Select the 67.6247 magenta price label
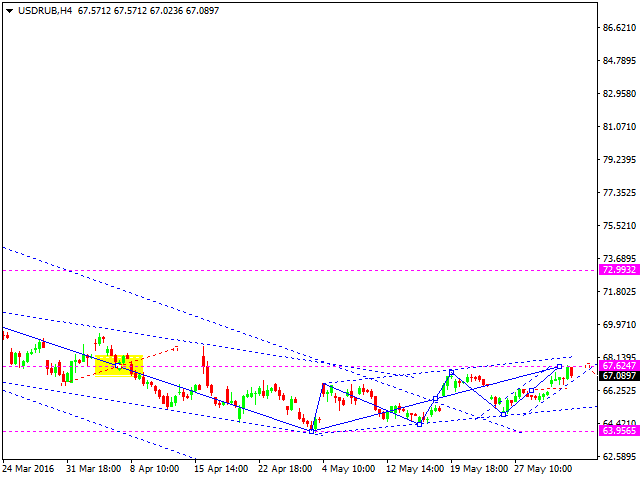 tap(619, 365)
